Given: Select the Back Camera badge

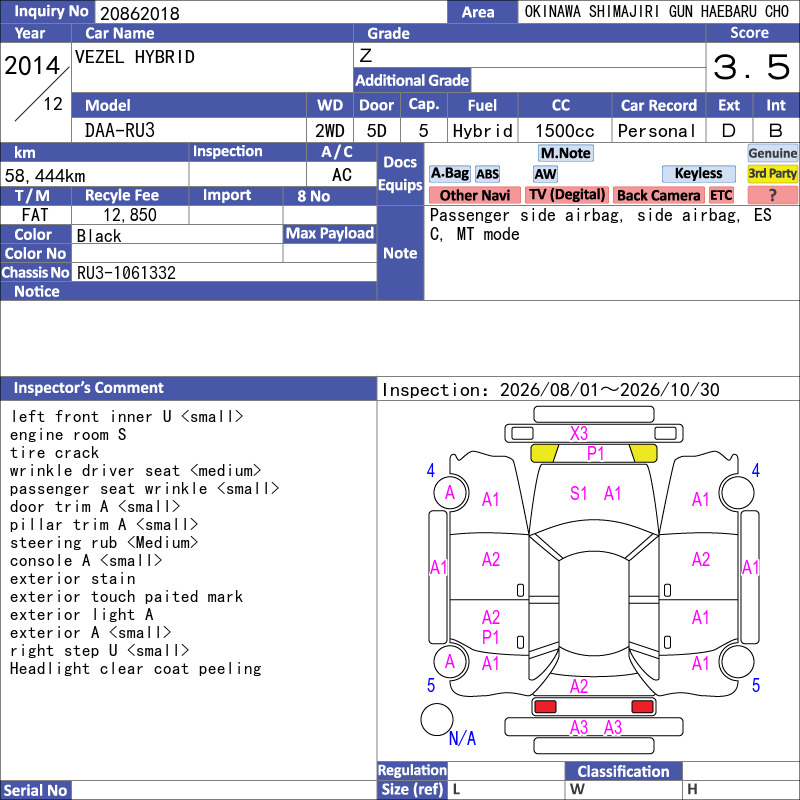Looking at the screenshot, I should pyautogui.click(x=658, y=195).
